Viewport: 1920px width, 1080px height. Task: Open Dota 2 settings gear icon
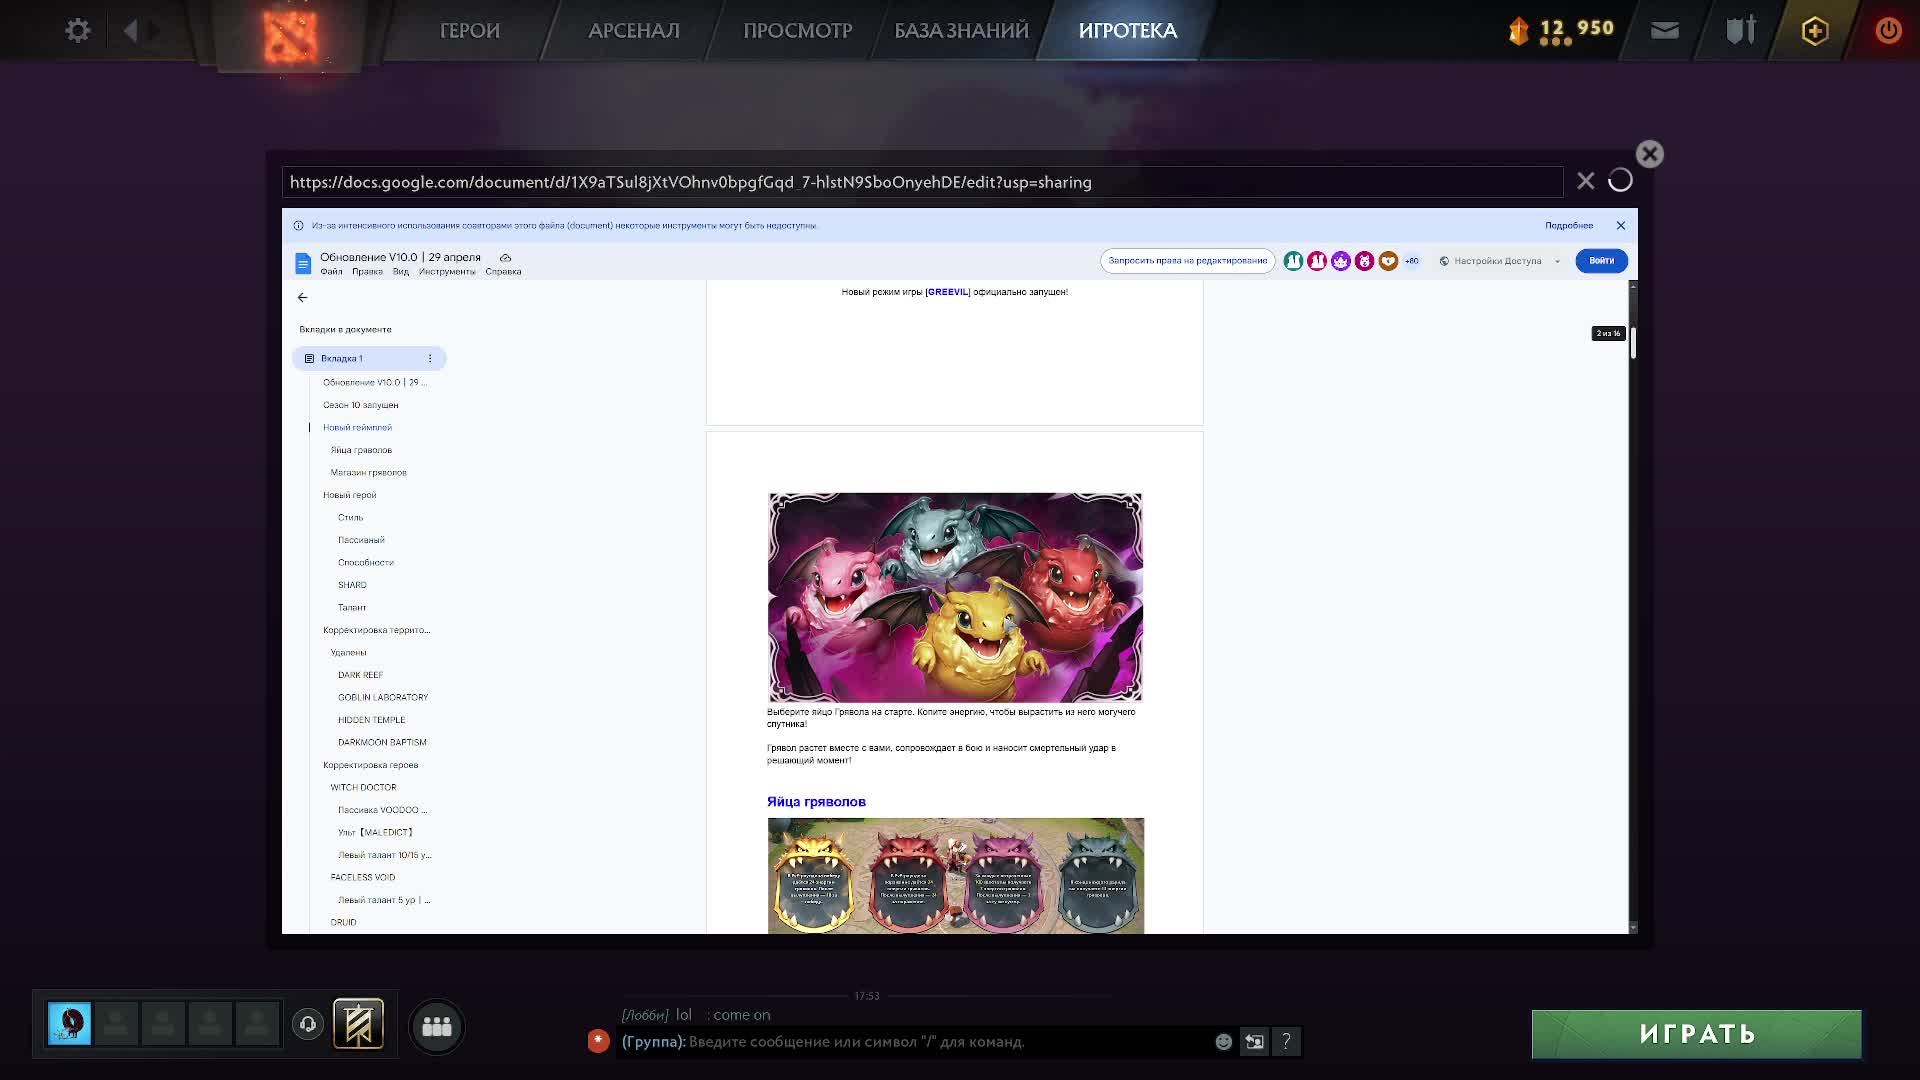coord(78,30)
